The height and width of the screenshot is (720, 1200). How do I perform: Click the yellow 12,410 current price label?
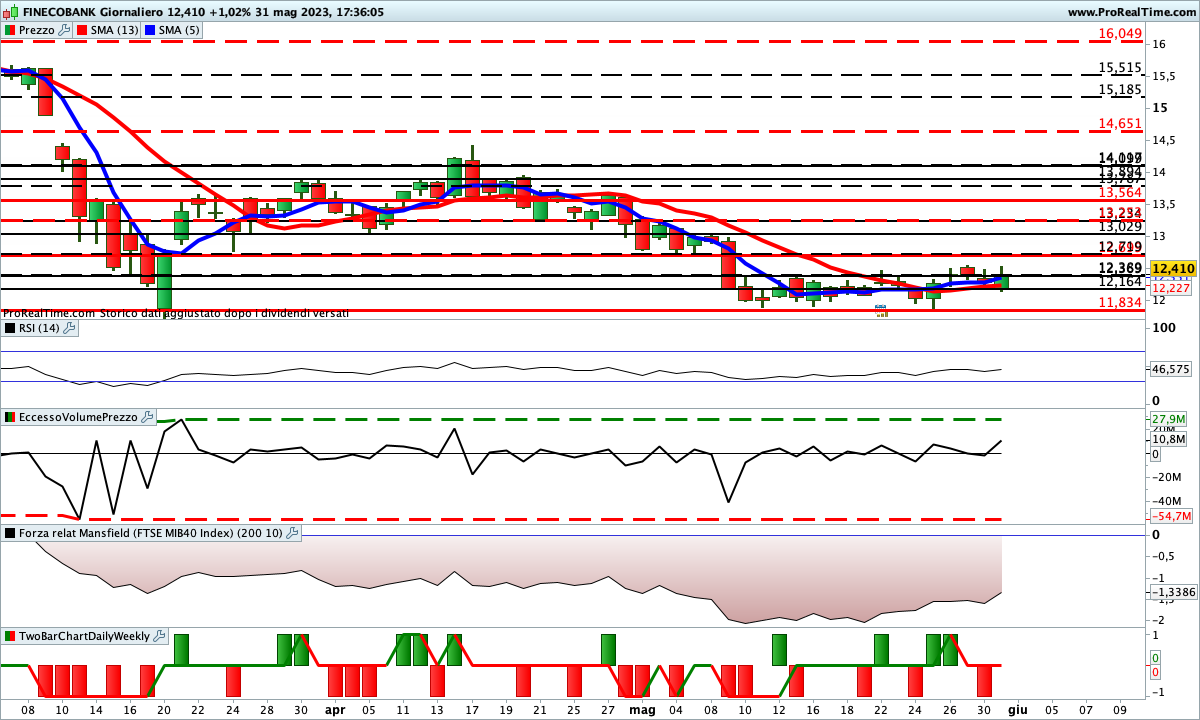tap(1173, 268)
